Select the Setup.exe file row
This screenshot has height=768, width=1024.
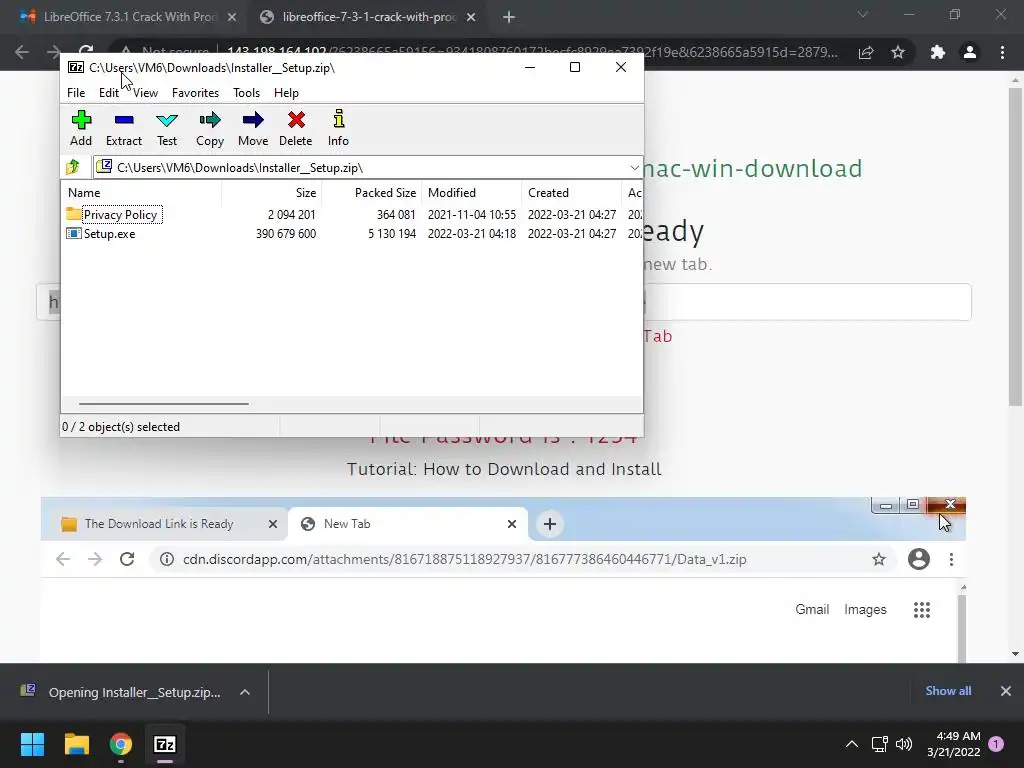[353, 234]
